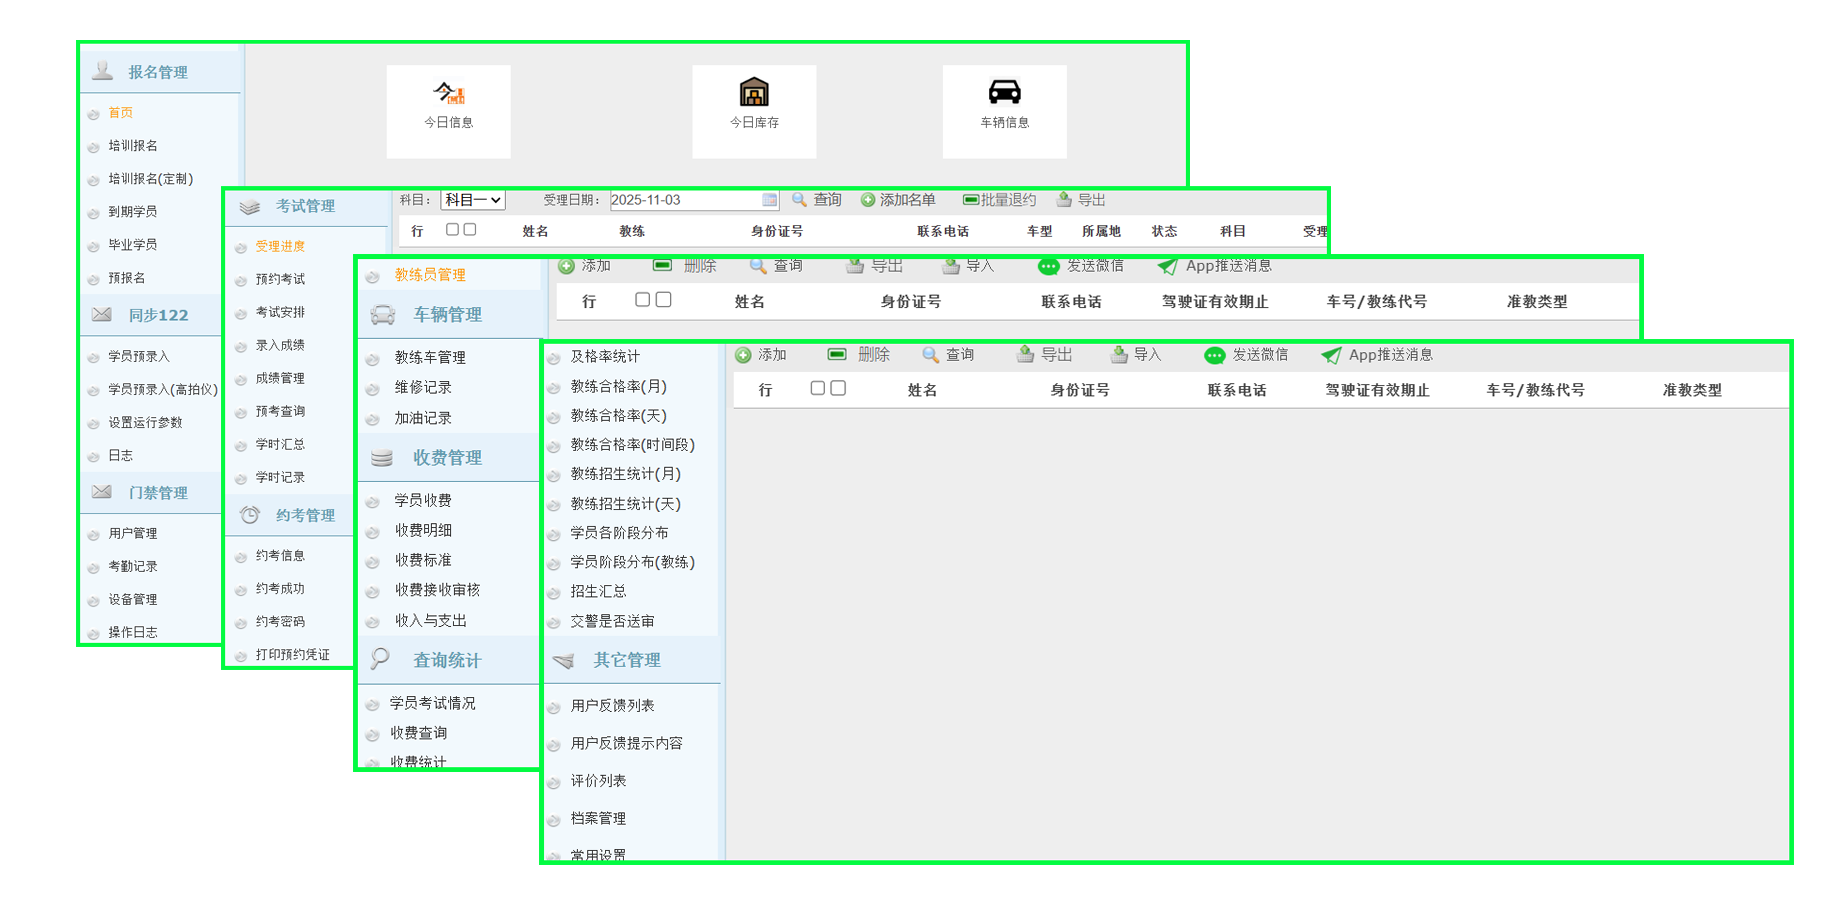Click the 受理日期 date input field

pos(694,200)
